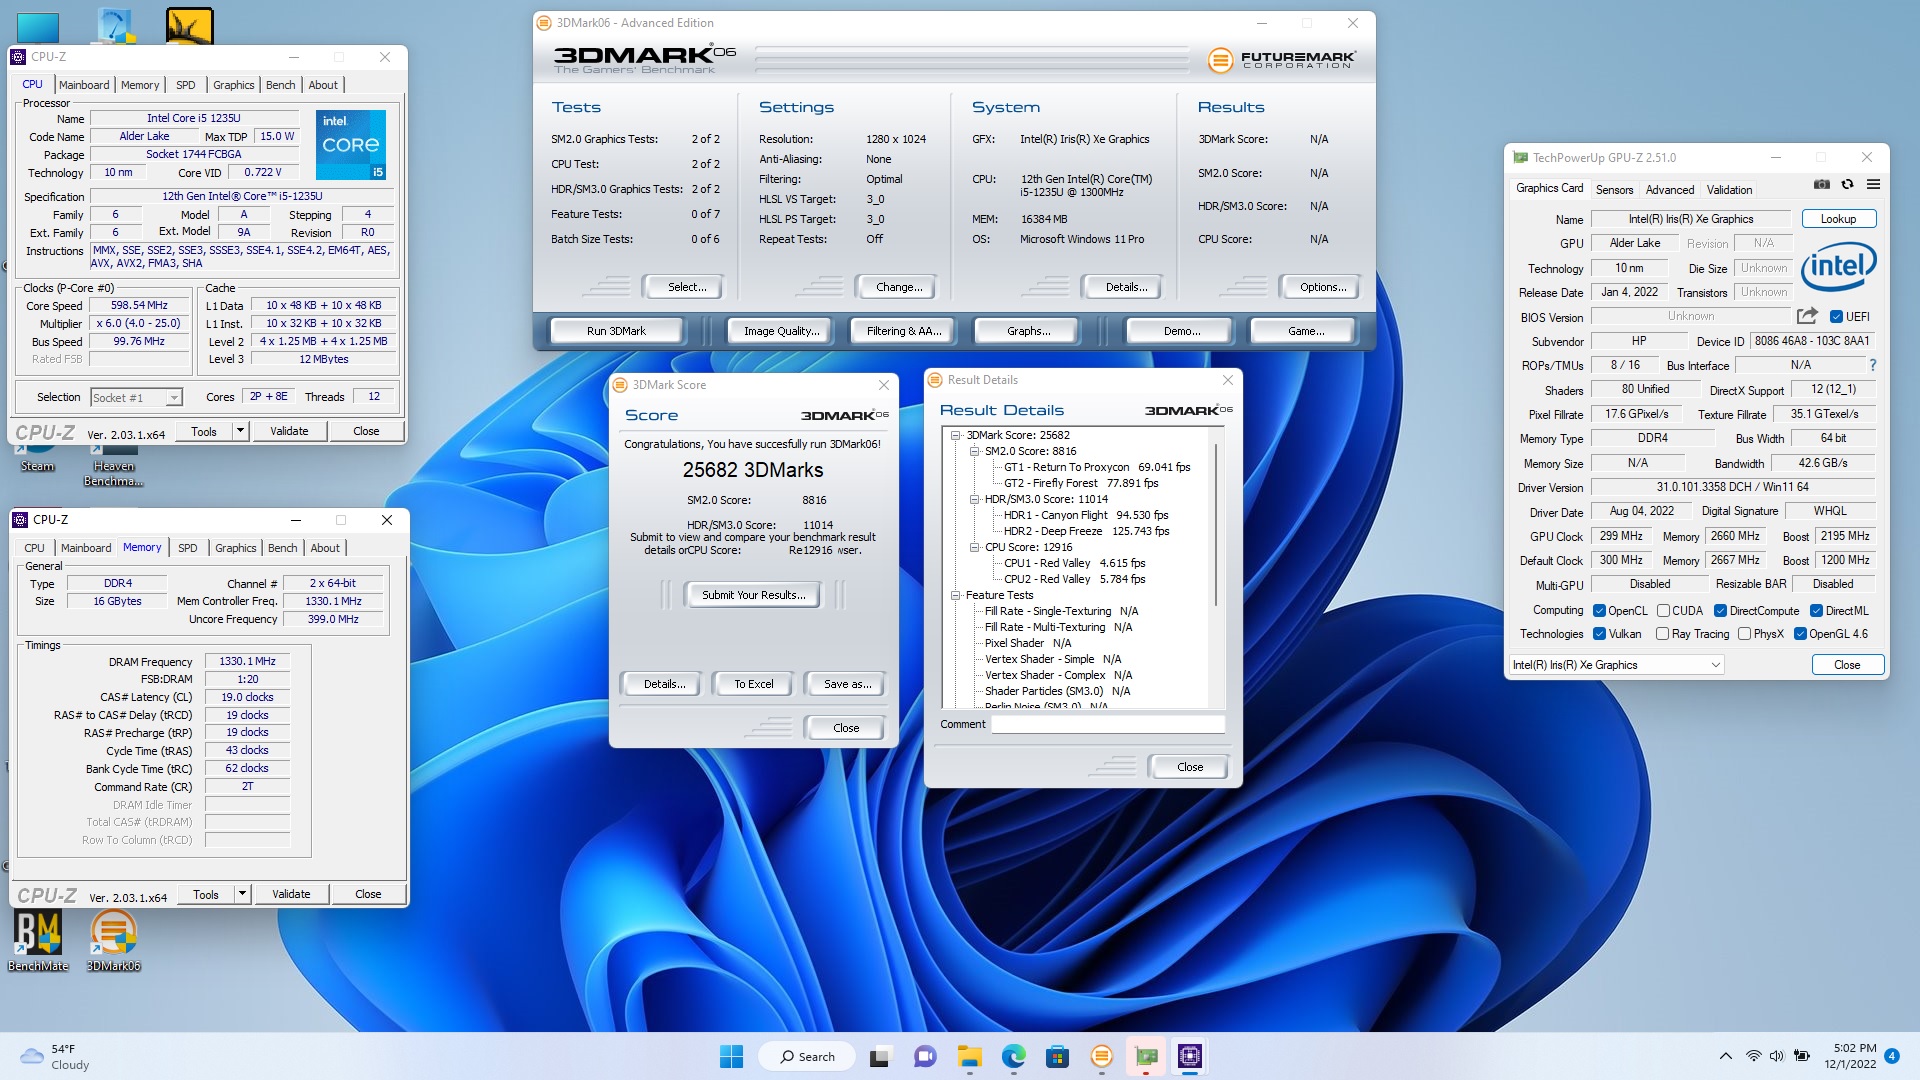Open the Chat app on the taskbar
Viewport: 1920px width, 1080px height.
coord(925,1056)
